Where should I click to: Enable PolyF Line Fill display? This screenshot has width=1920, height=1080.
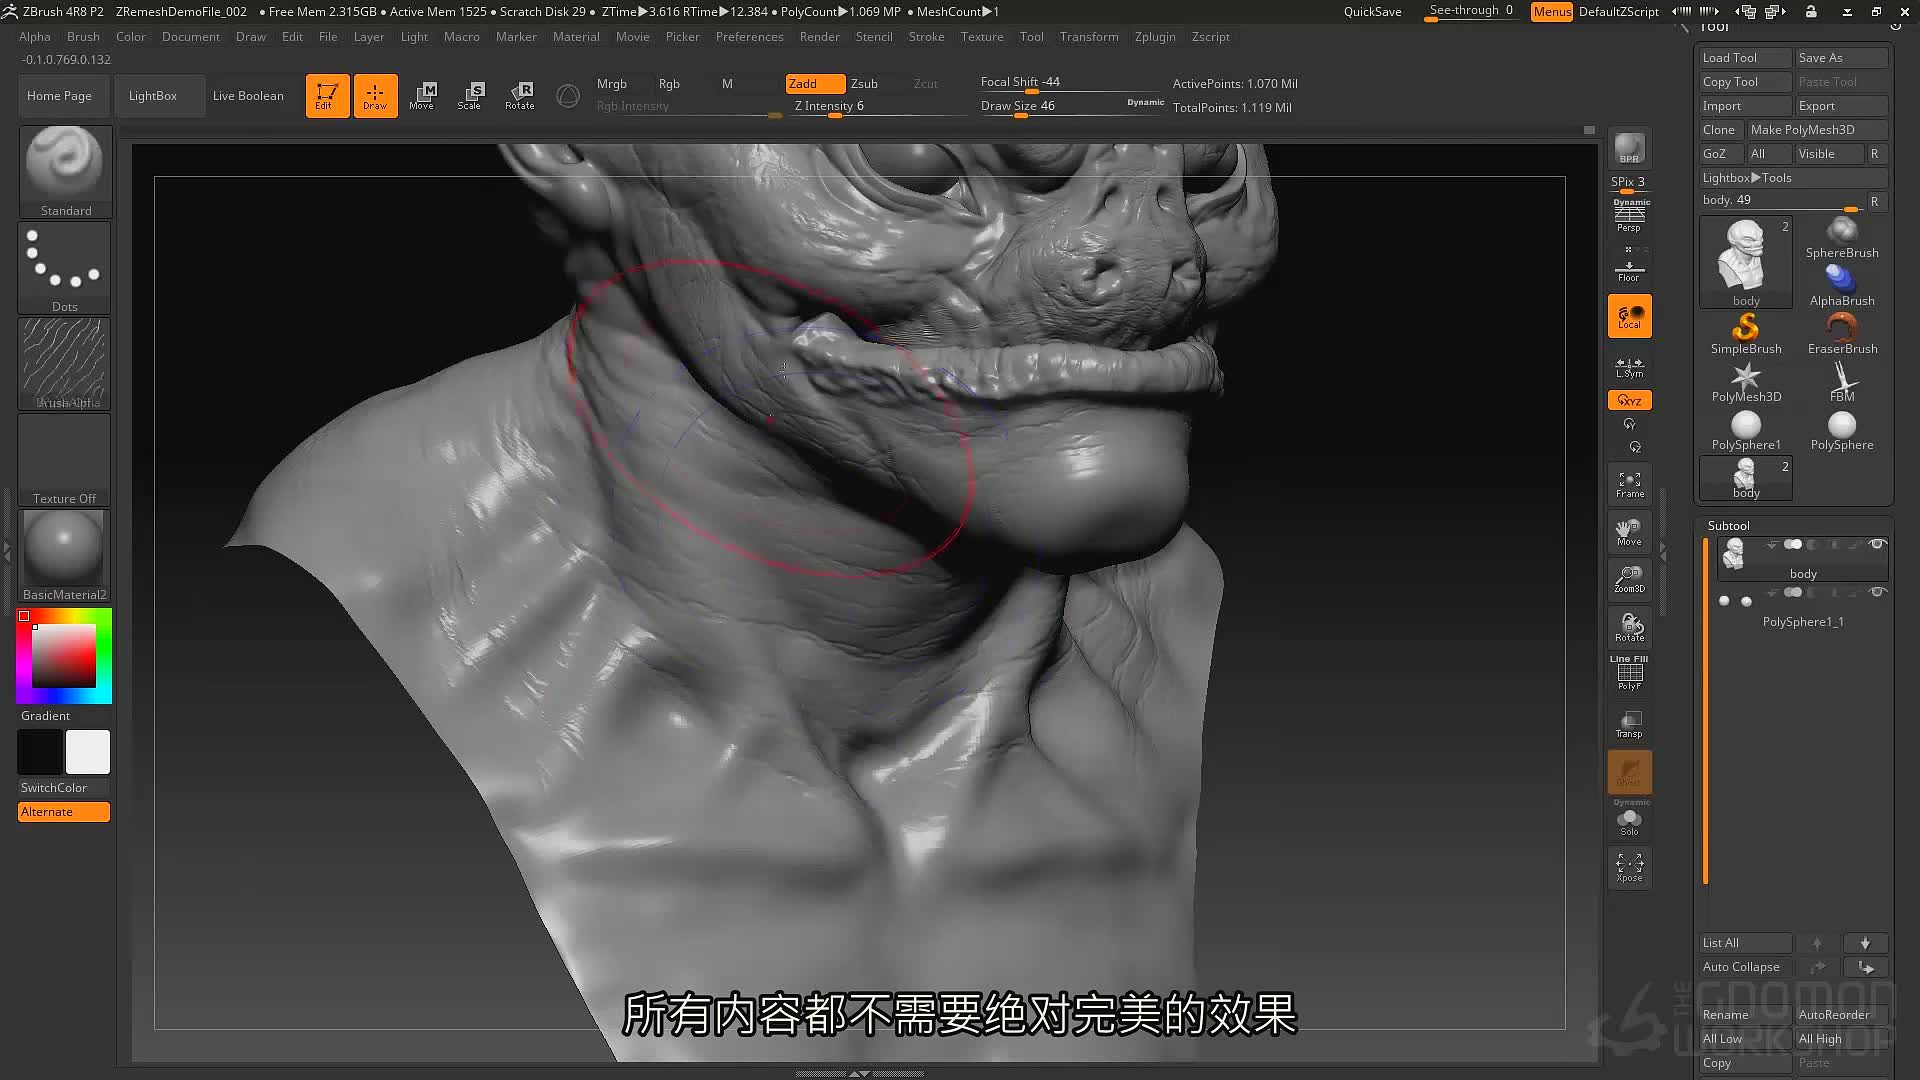(1629, 673)
